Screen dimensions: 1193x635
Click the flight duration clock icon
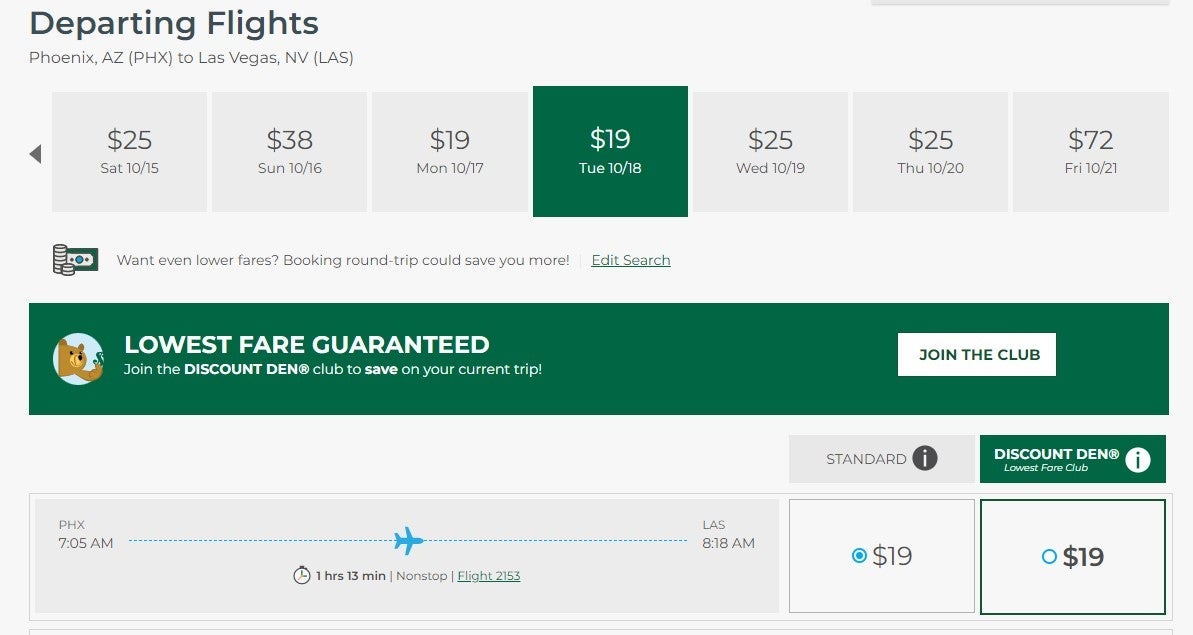(301, 576)
